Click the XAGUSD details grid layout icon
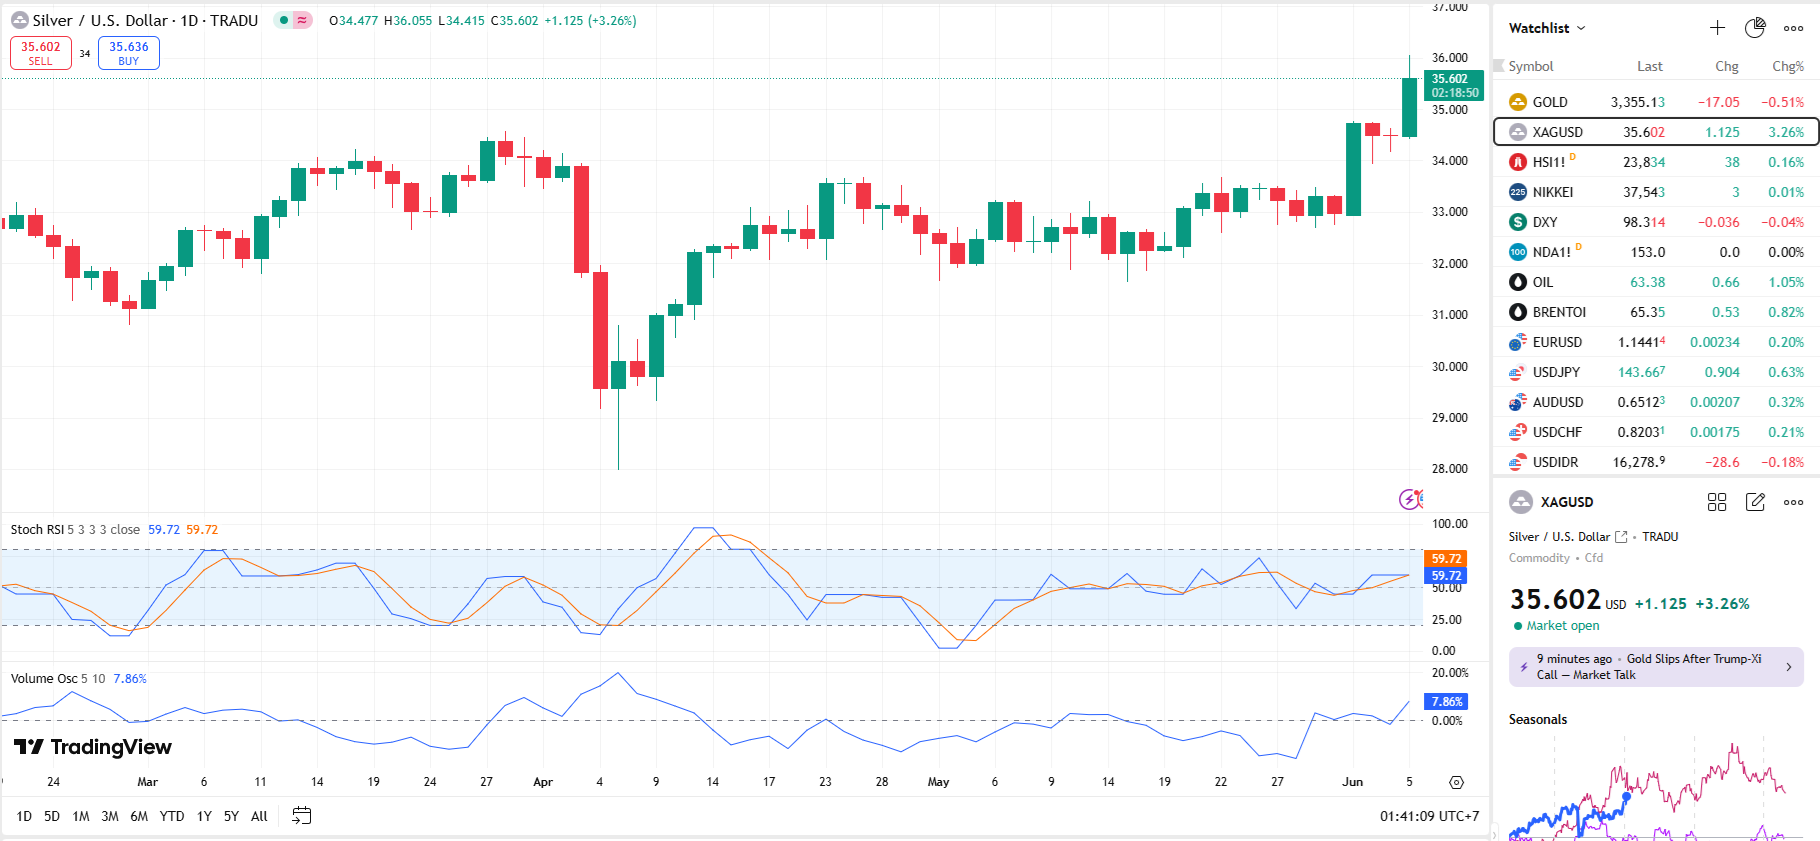 pyautogui.click(x=1717, y=502)
